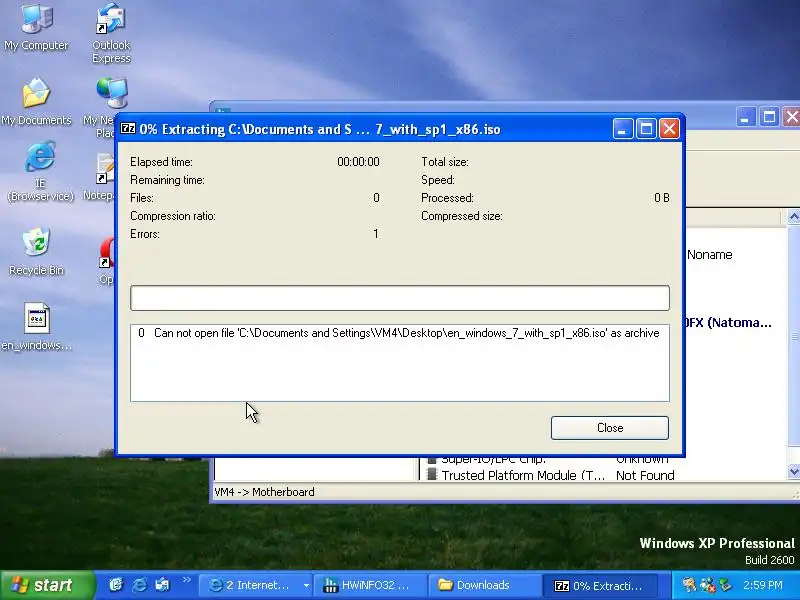Open the My Computer desktop icon
The image size is (800, 600).
pos(36,28)
